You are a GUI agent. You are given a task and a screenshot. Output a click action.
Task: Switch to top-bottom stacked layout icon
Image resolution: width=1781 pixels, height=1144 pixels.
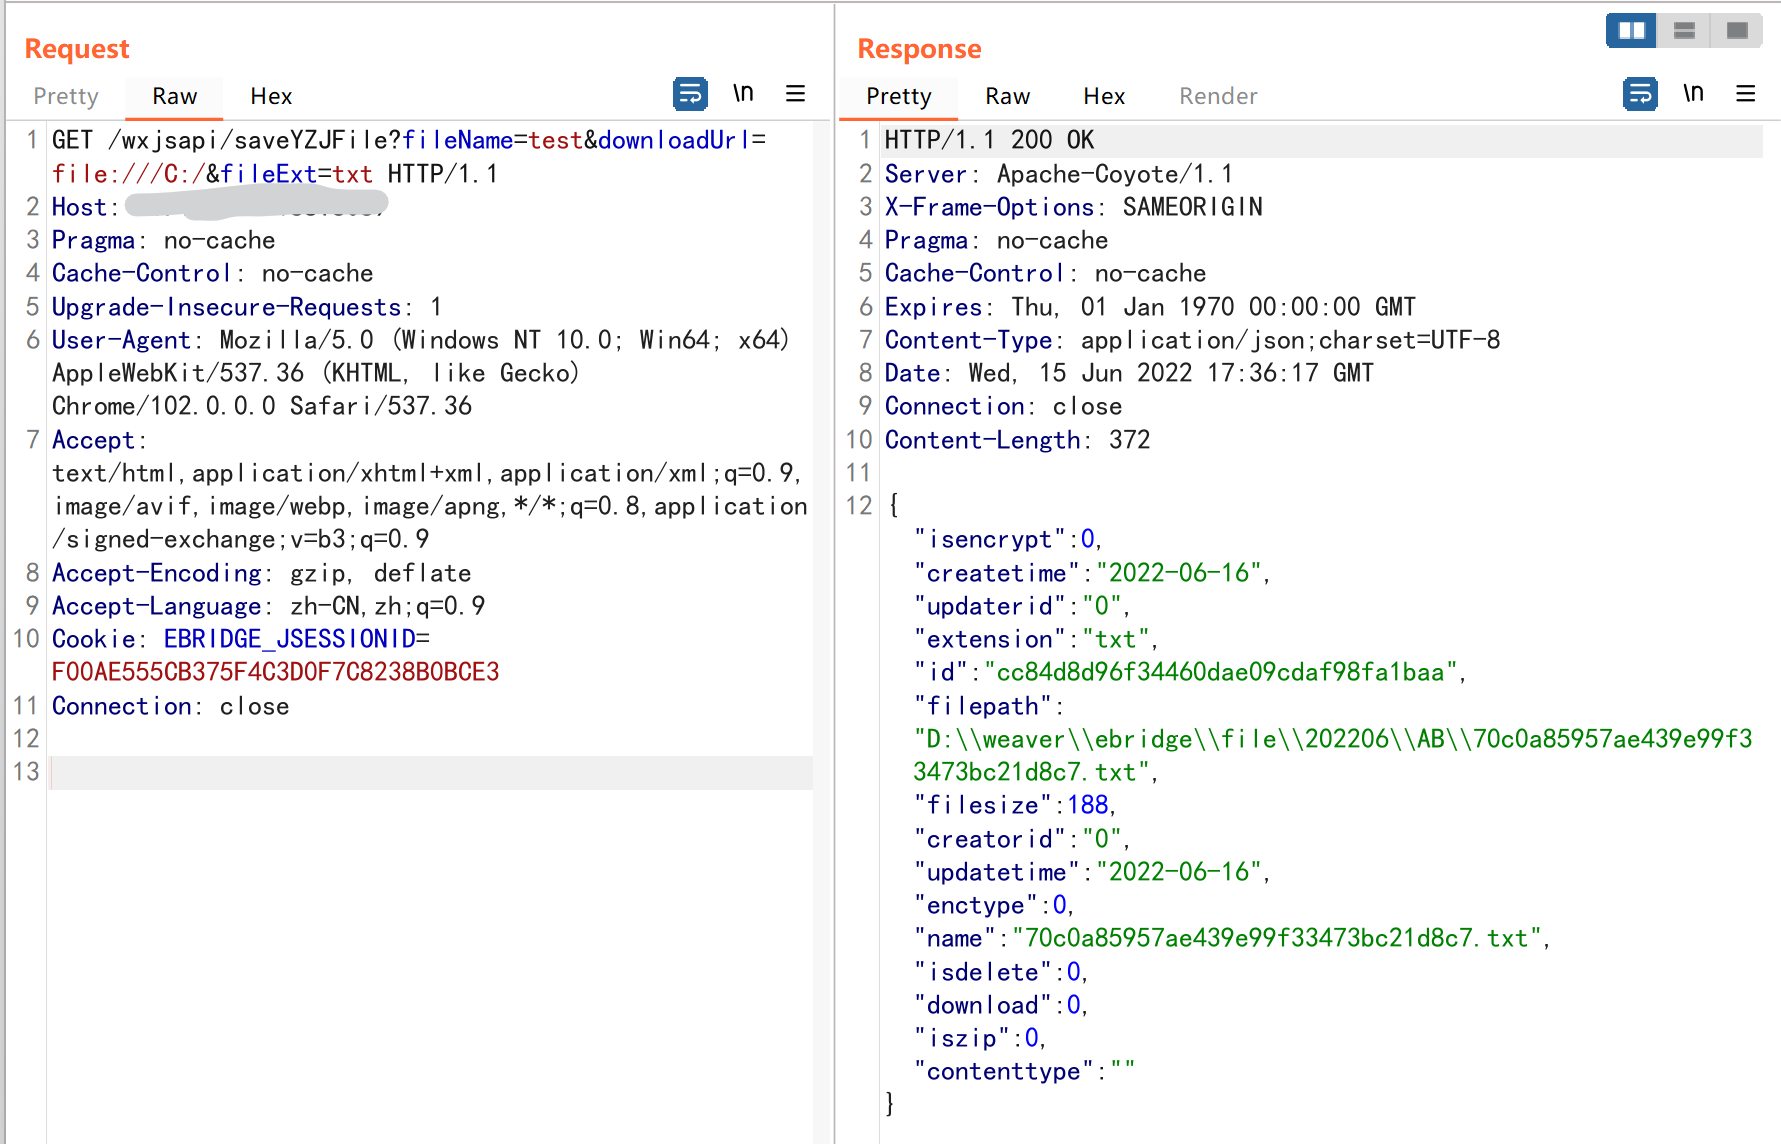point(1684,31)
